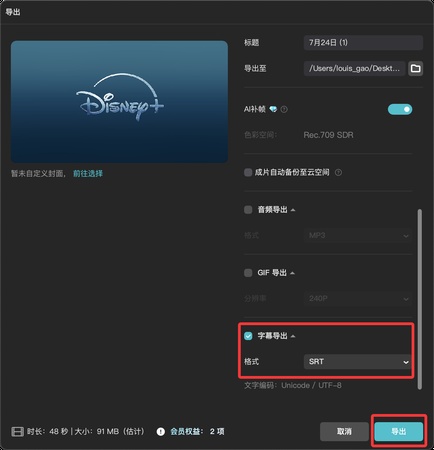The height and width of the screenshot is (450, 434).
Task: Click the 取消 cancel button
Action: [x=344, y=431]
